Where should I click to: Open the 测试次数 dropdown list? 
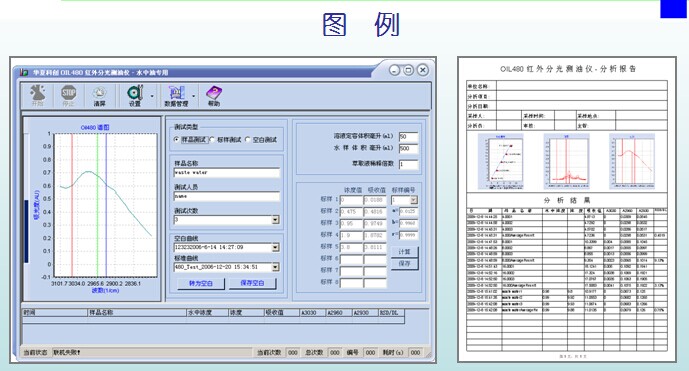click(x=276, y=220)
